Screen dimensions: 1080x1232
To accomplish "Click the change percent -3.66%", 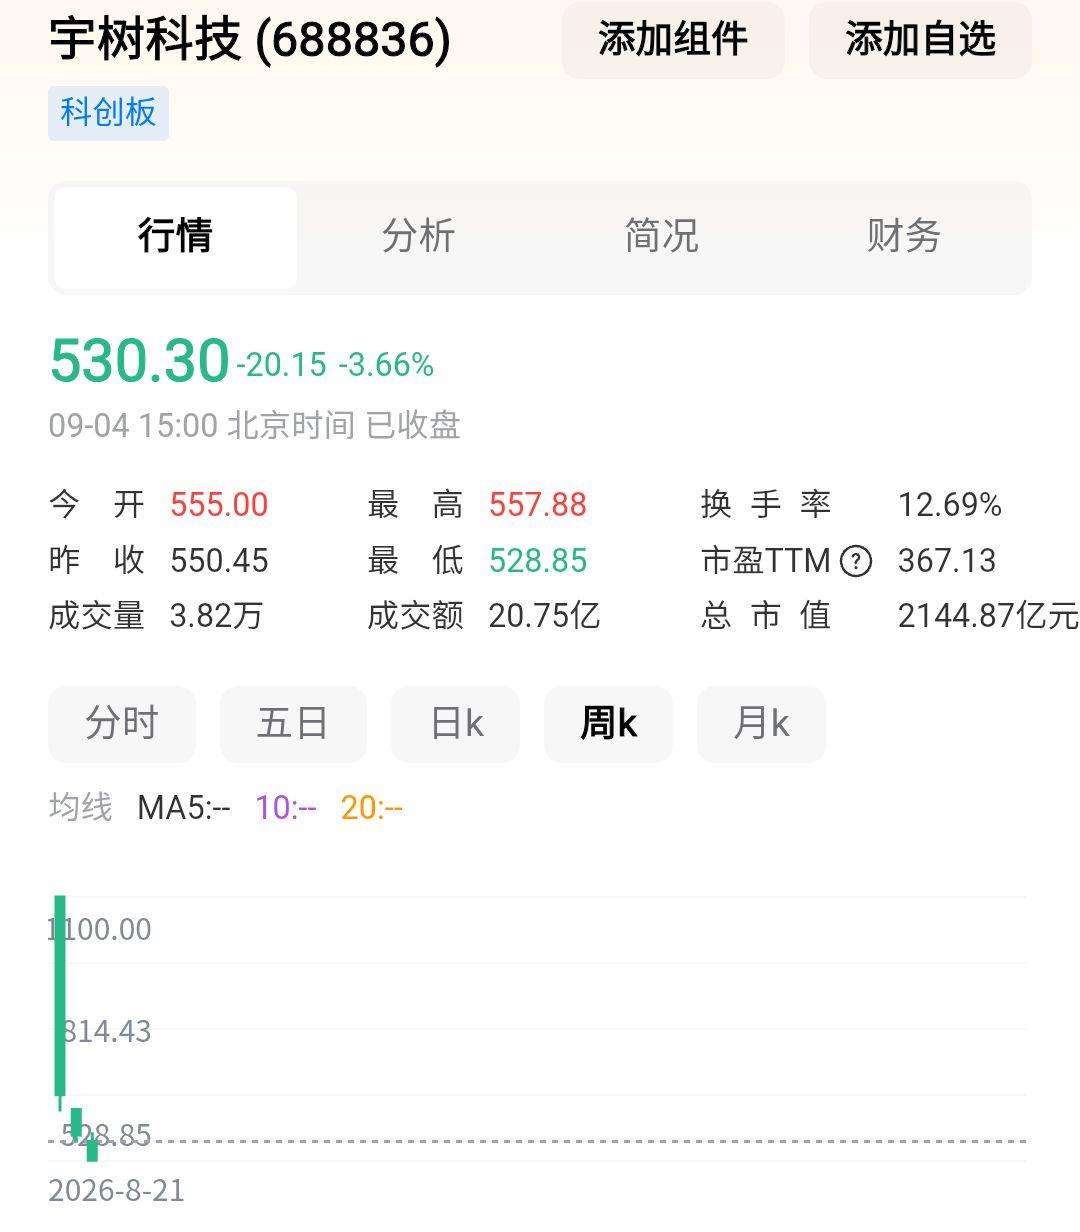I will click(386, 365).
